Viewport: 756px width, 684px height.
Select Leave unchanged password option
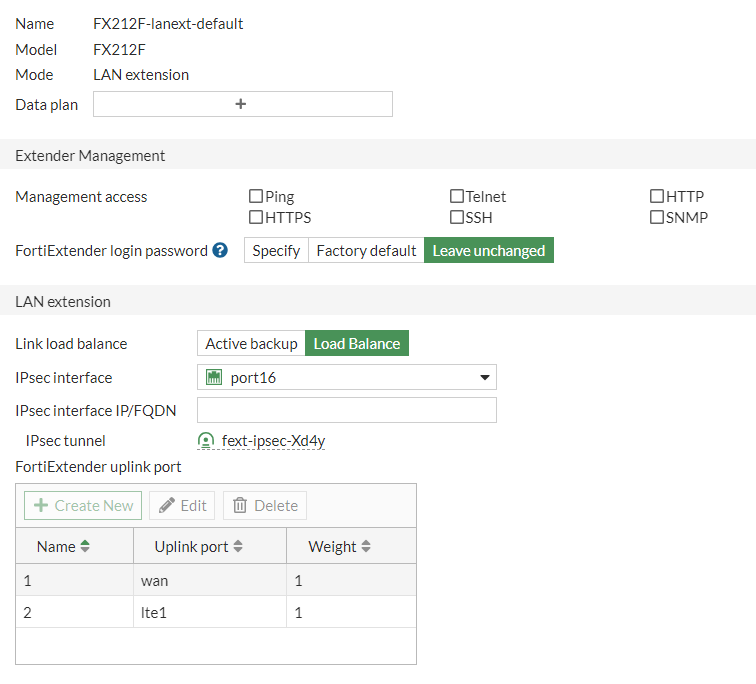[489, 250]
